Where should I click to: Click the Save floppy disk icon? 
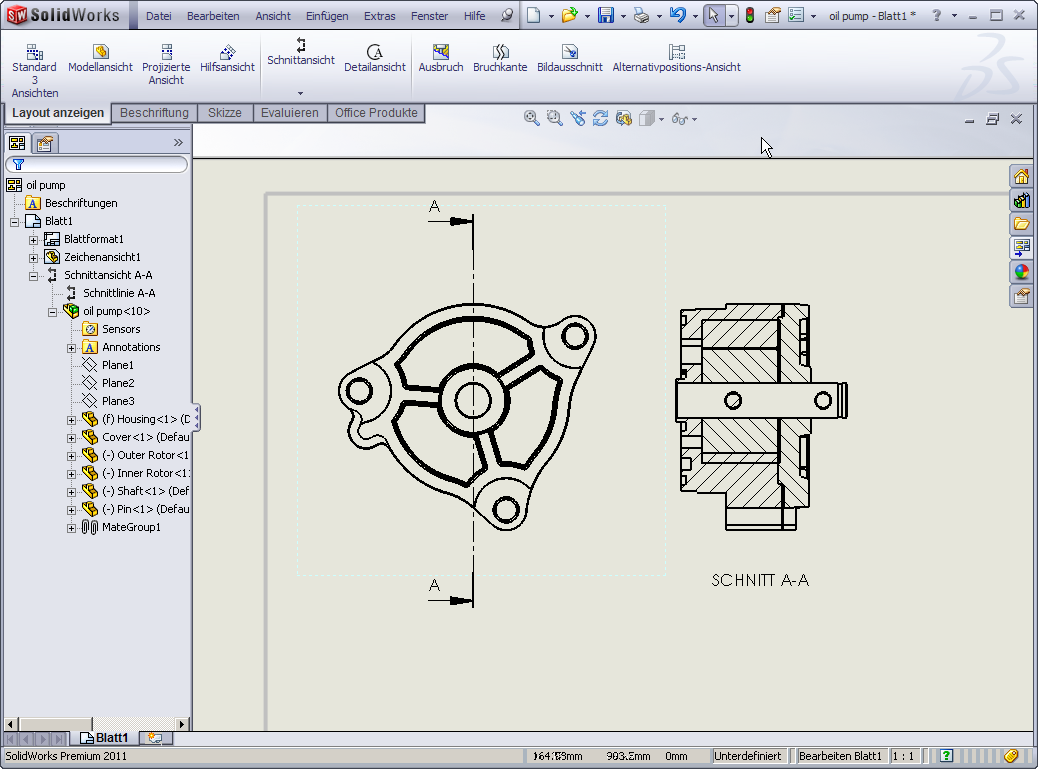point(605,15)
